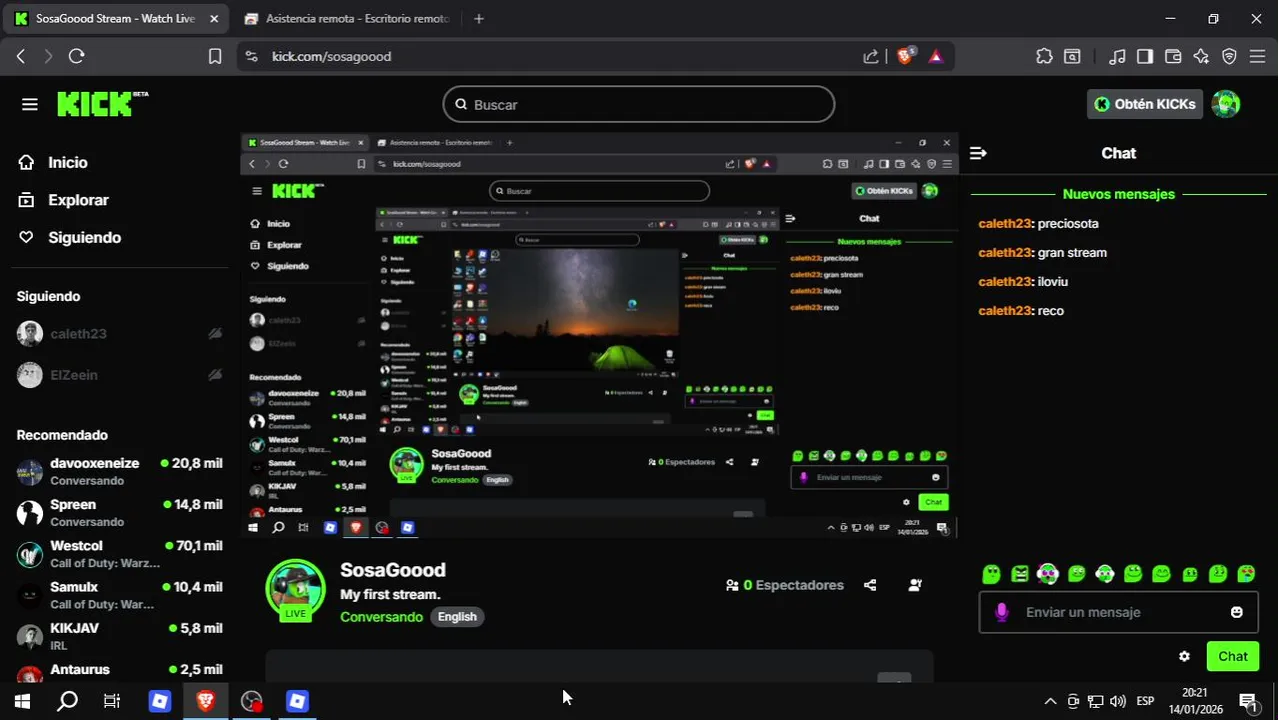The width and height of the screenshot is (1278, 720).
Task: Open recommended channel Westcol
Action: click(x=120, y=554)
